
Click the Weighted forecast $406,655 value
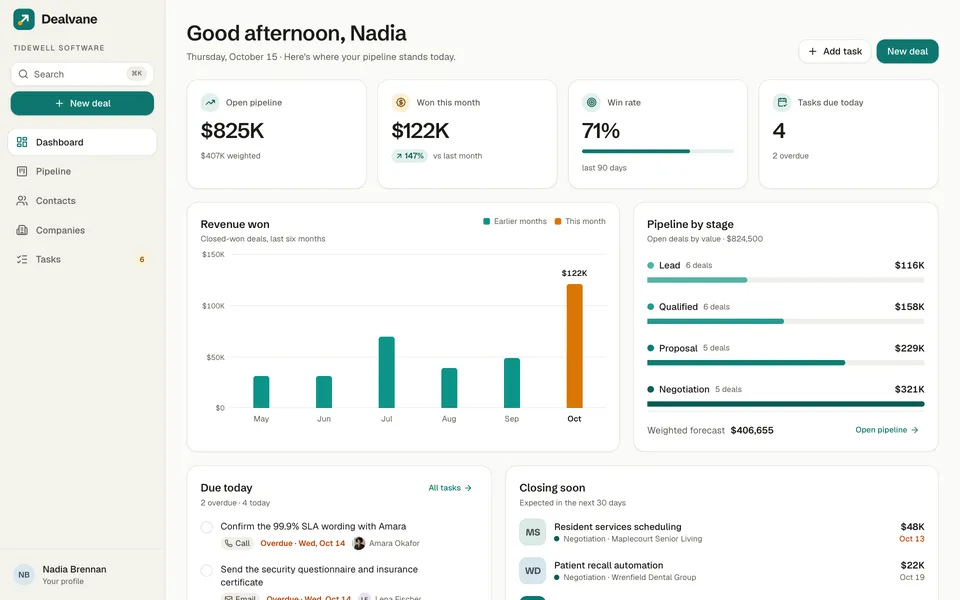(752, 430)
